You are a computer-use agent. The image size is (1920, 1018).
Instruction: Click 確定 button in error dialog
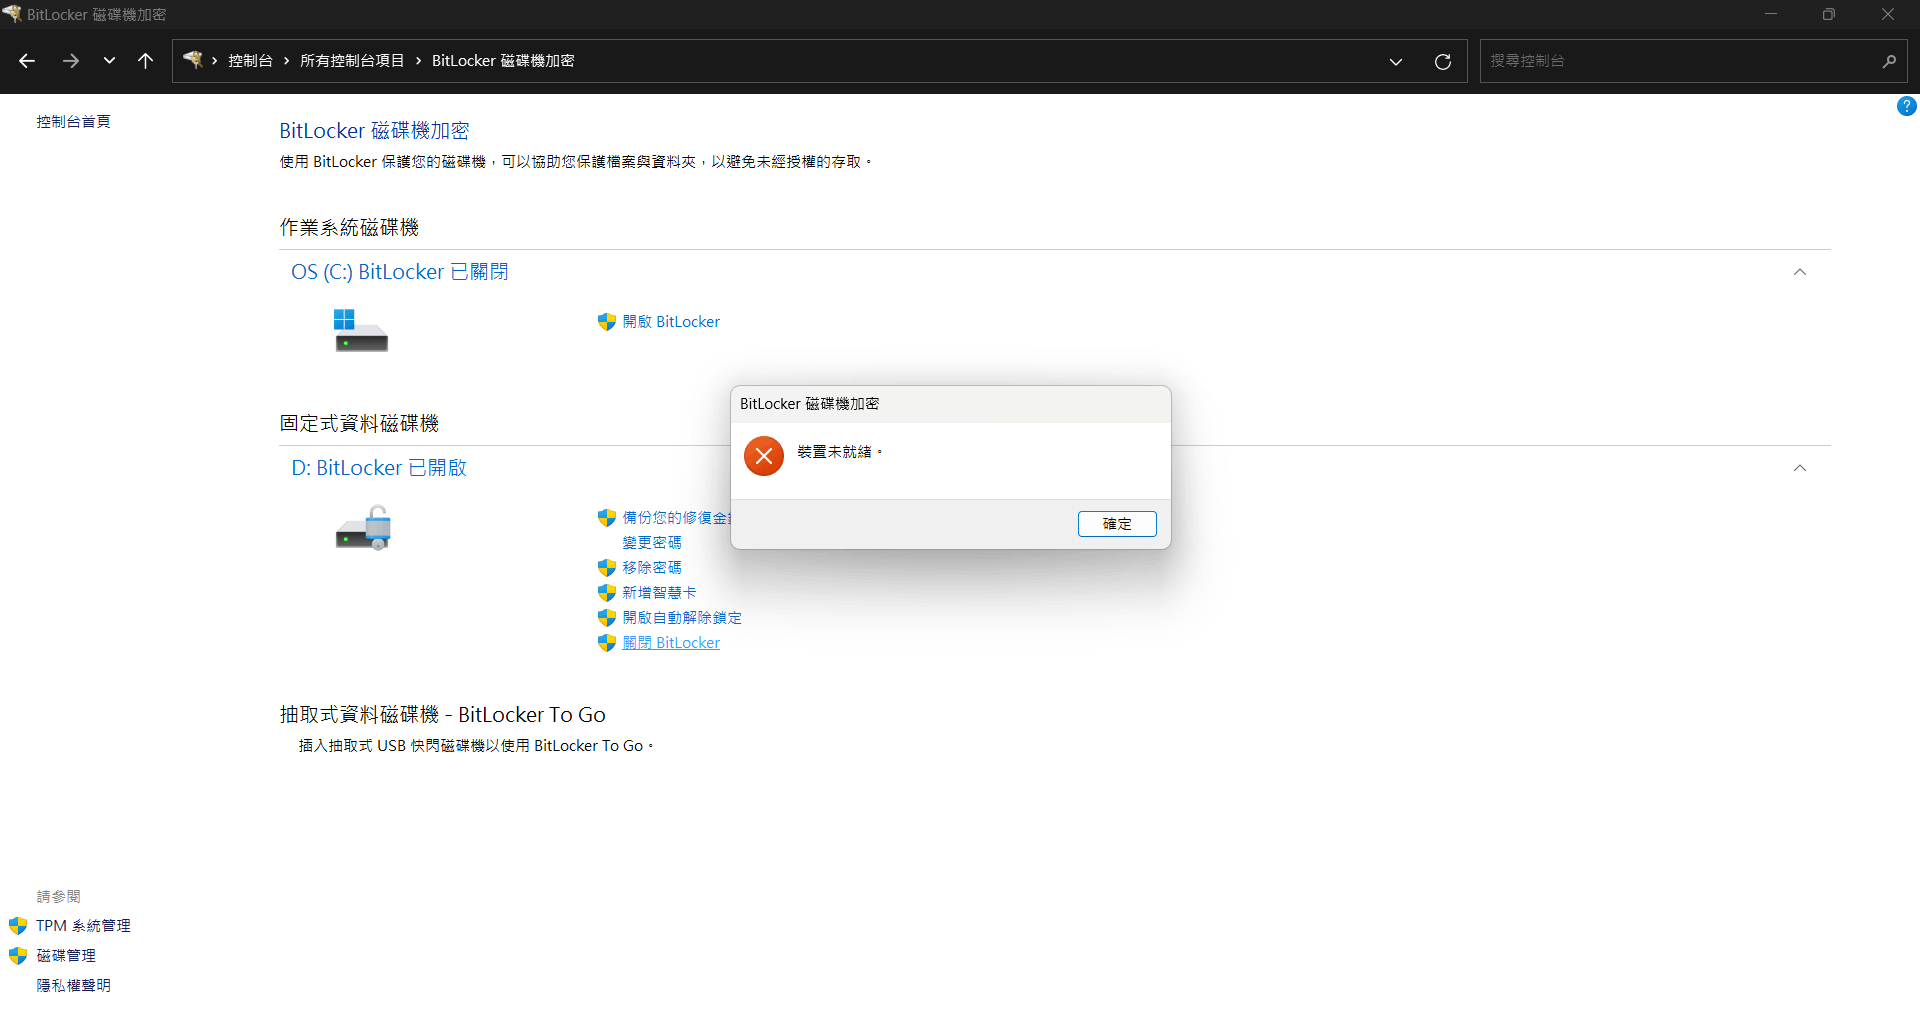pos(1117,524)
